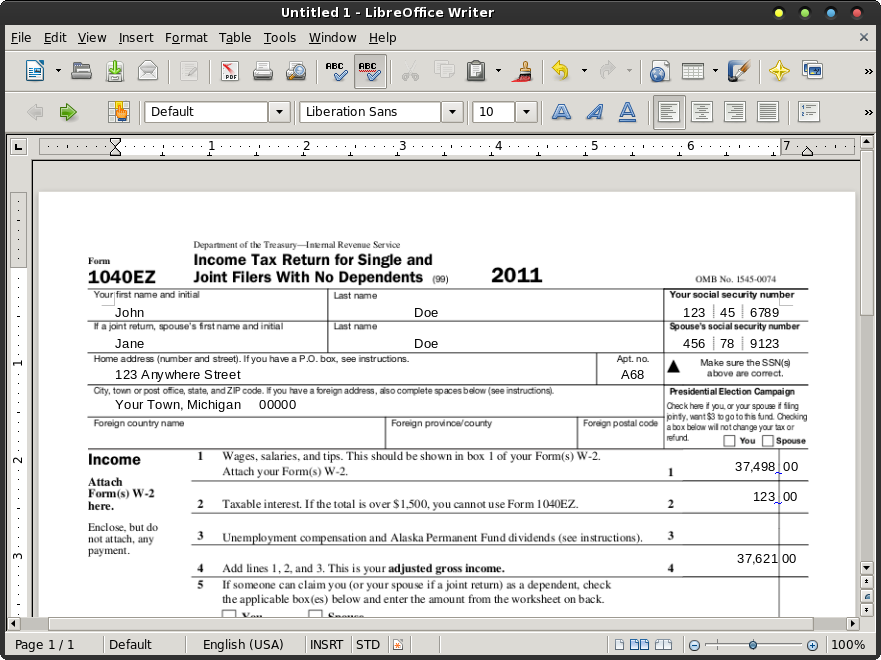Open the paragraph style dropdown 'Default'
This screenshot has width=881, height=660.
tap(279, 112)
